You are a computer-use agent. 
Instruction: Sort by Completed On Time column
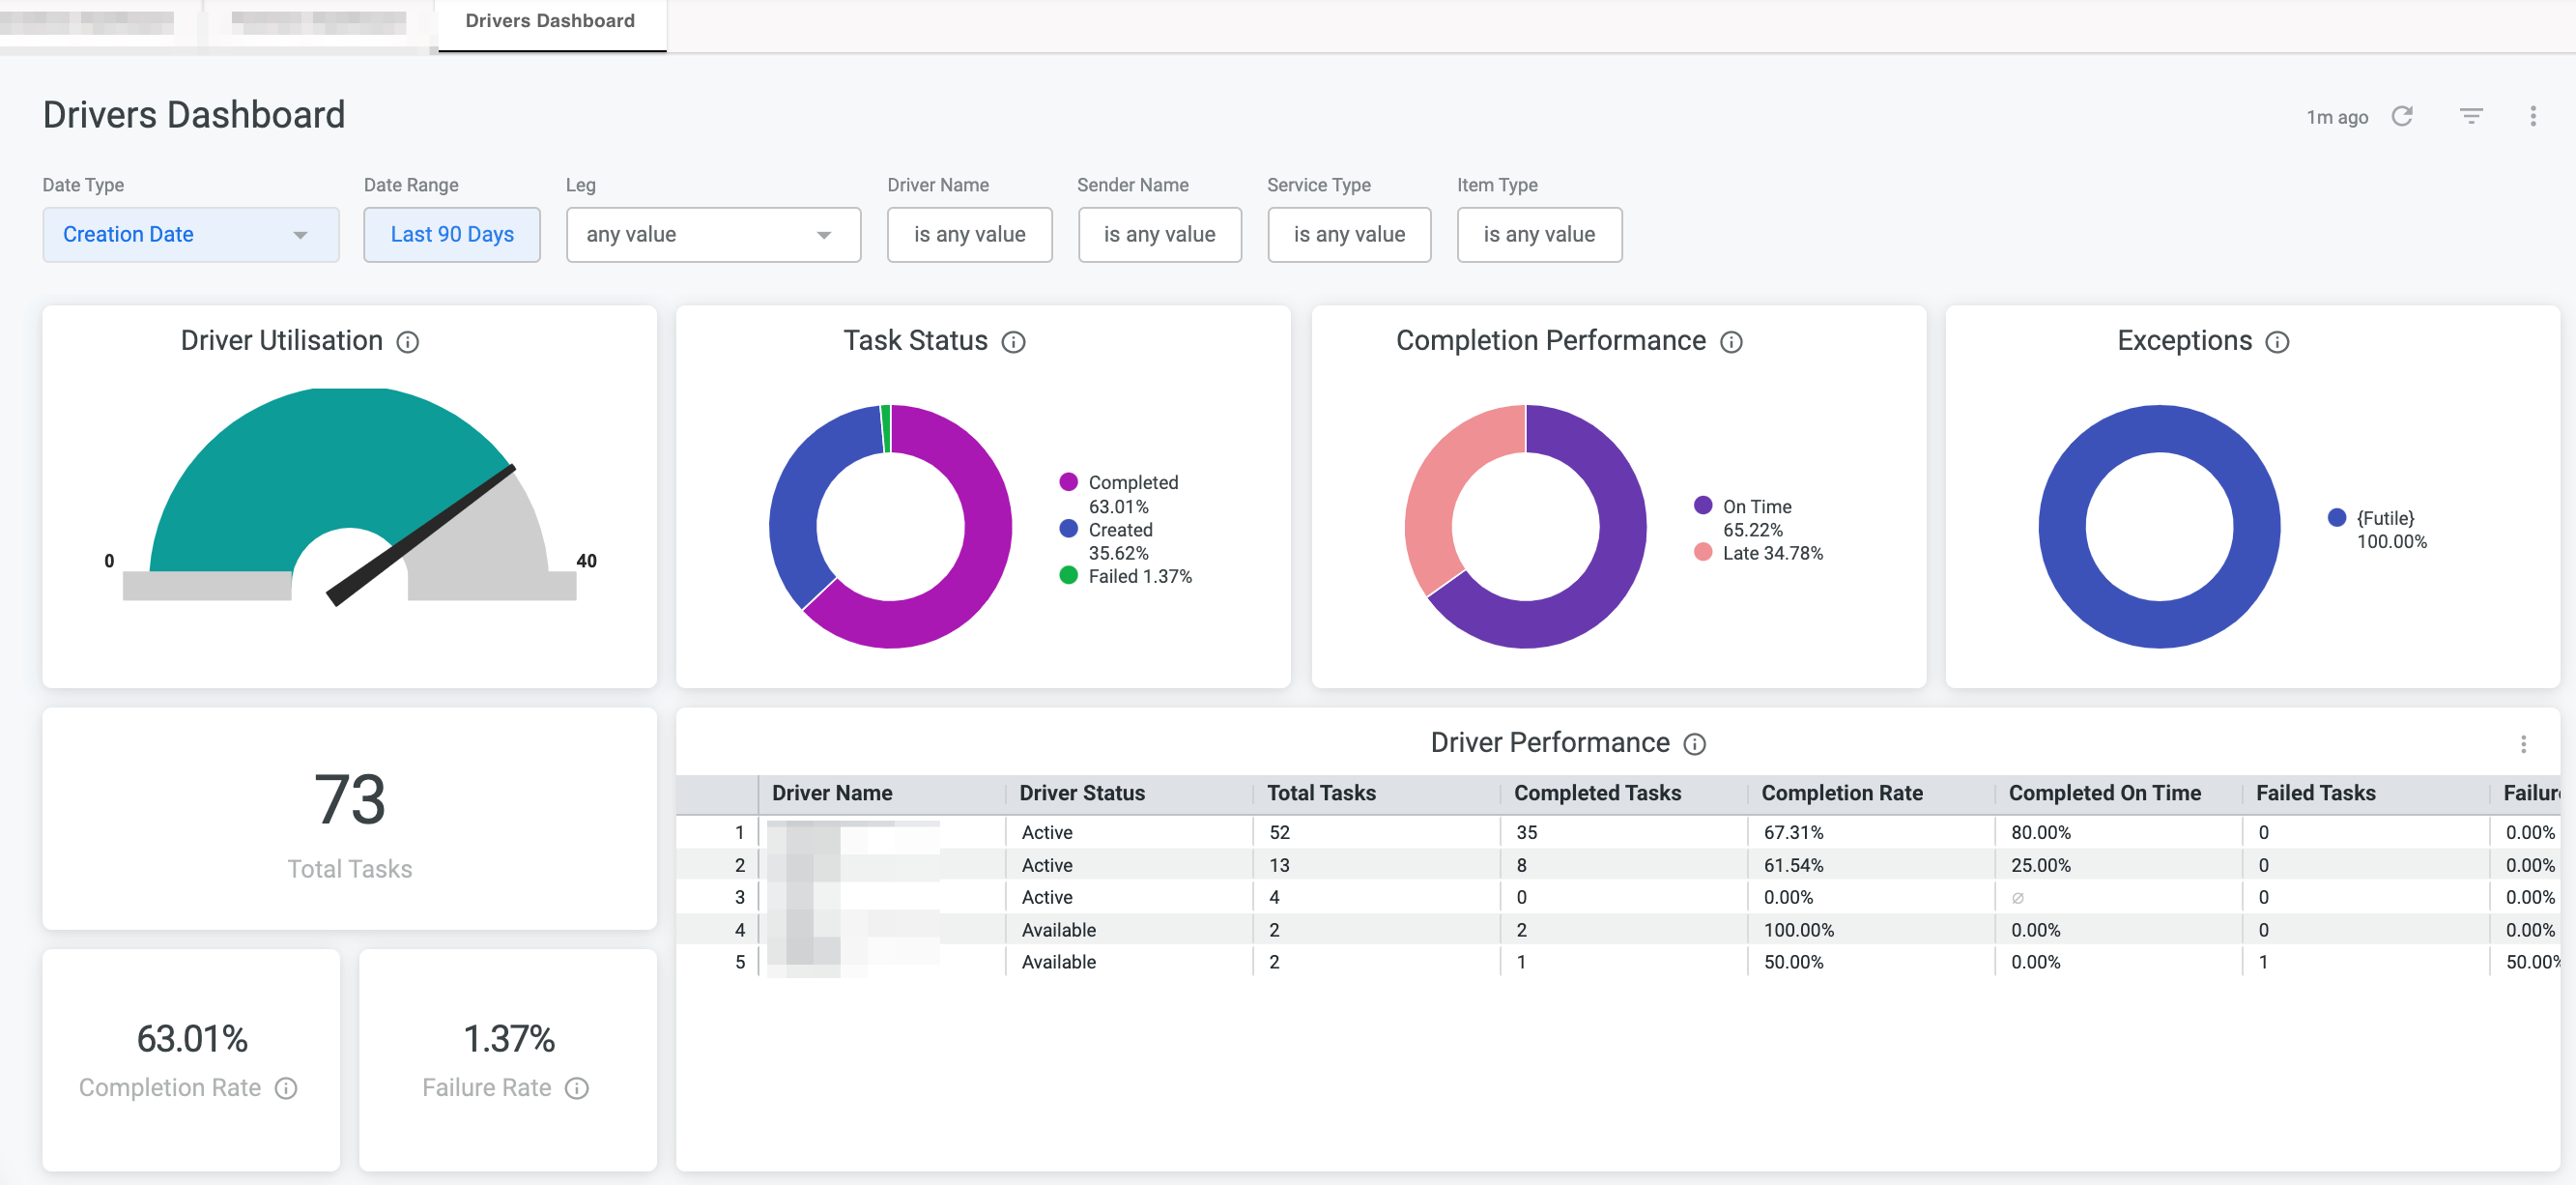[2104, 793]
